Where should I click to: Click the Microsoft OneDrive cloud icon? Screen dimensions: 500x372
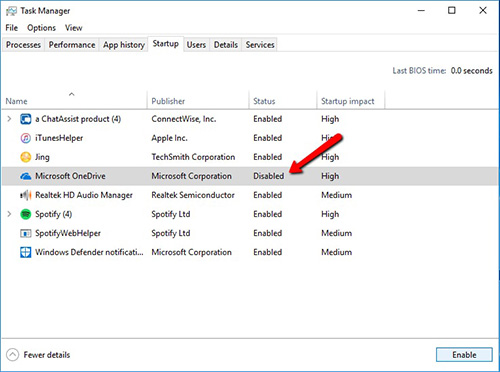tap(26, 176)
